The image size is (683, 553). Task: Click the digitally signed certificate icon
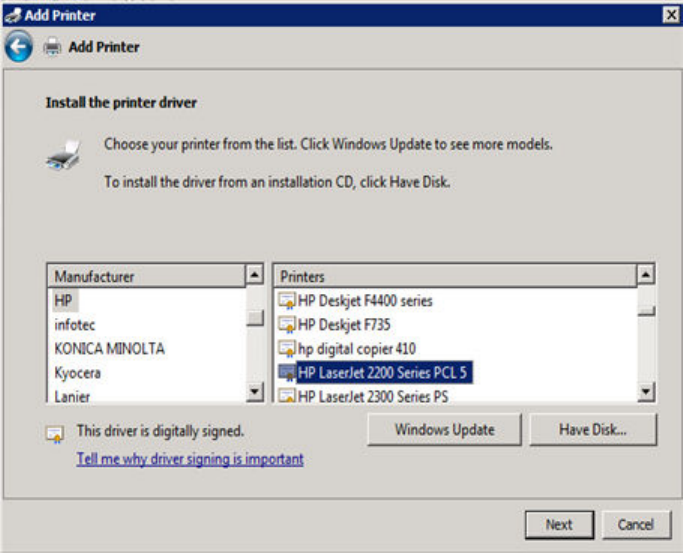pyautogui.click(x=55, y=434)
